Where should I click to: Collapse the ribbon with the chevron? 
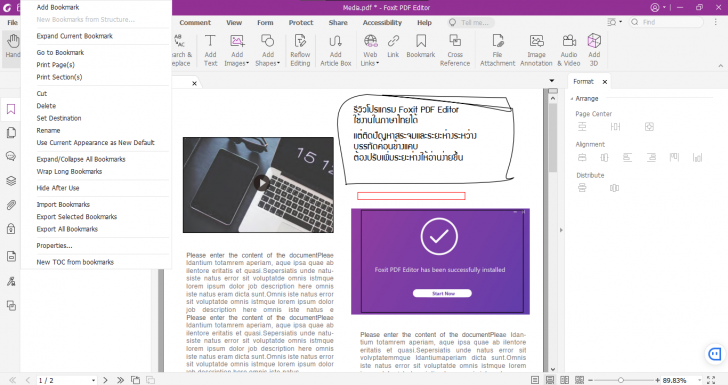click(721, 66)
